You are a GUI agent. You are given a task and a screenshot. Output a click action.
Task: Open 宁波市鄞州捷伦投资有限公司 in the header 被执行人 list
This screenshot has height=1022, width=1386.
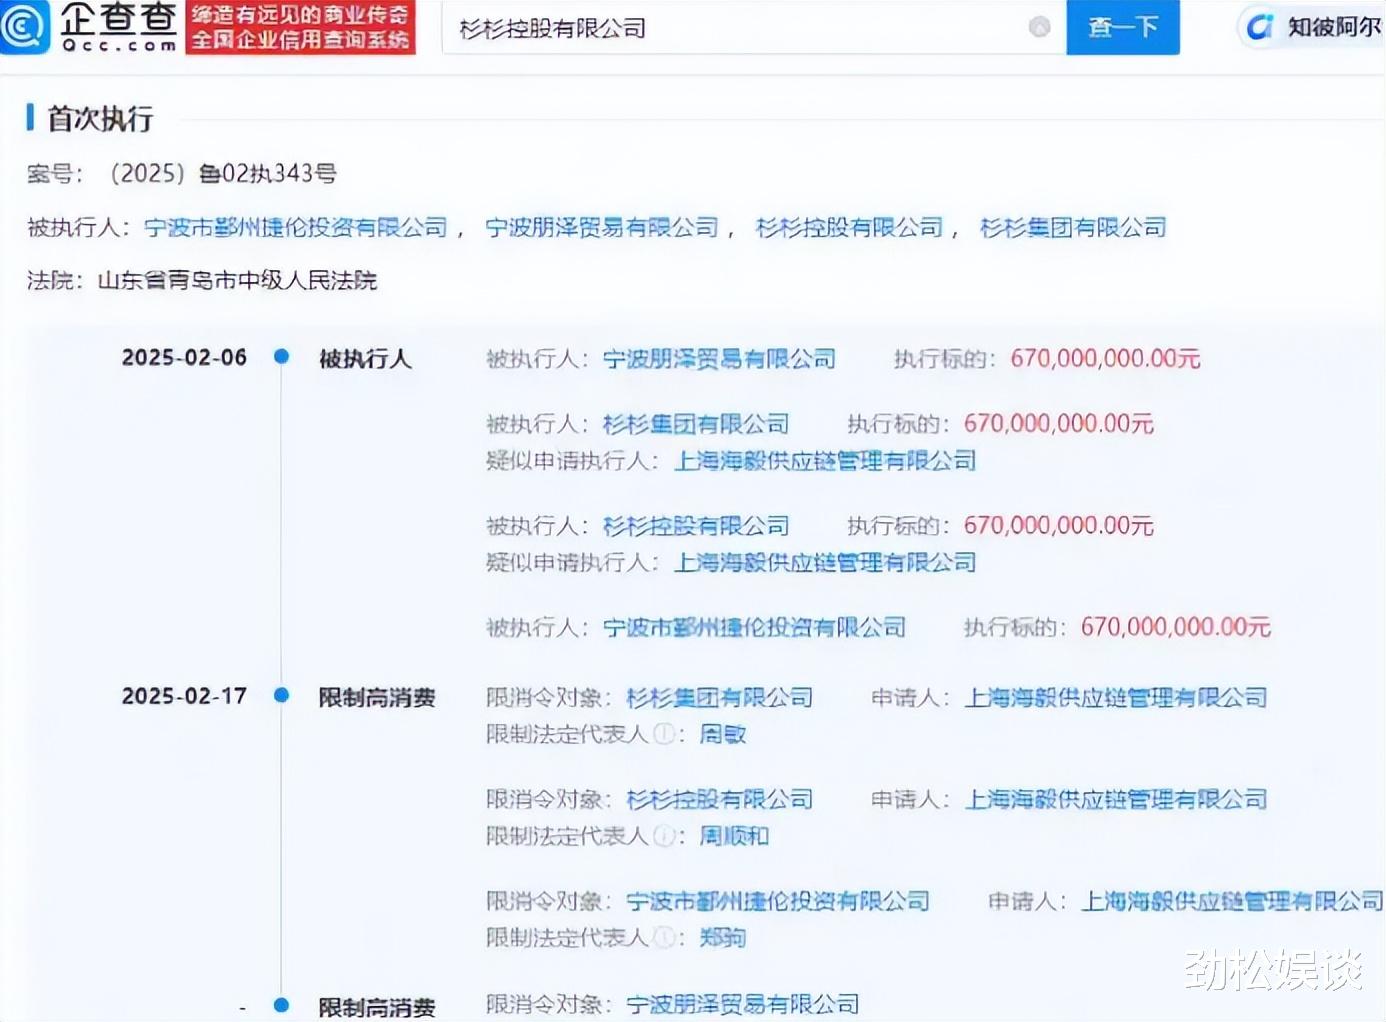[296, 228]
